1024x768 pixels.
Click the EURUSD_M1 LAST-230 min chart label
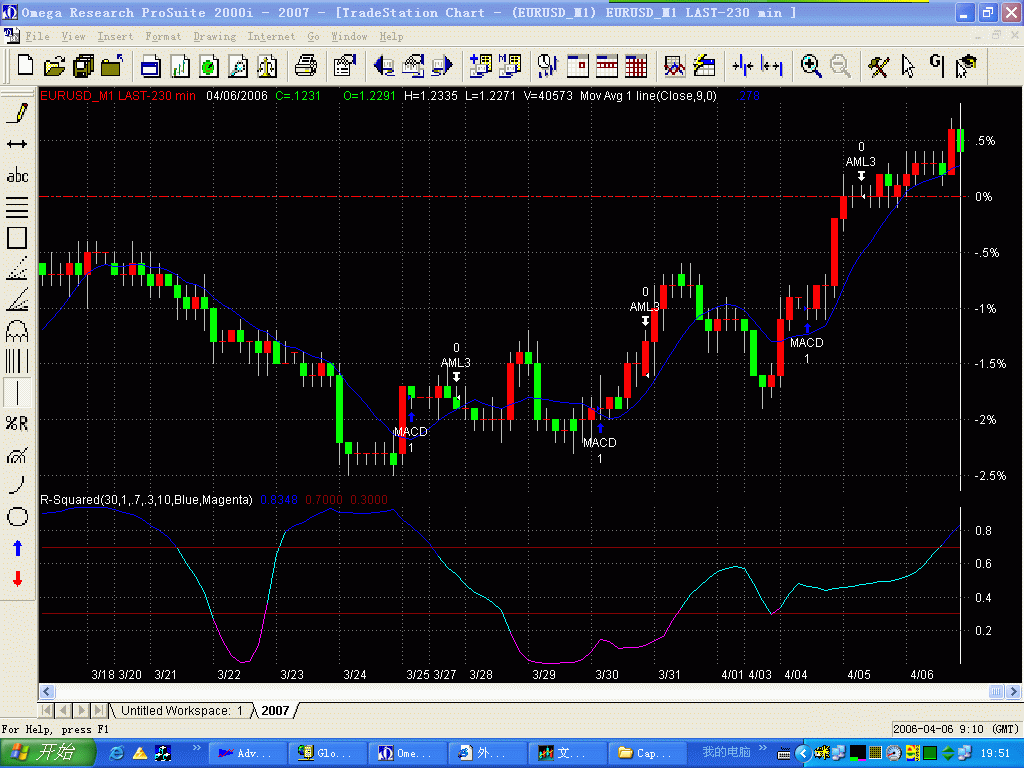[x=118, y=95]
